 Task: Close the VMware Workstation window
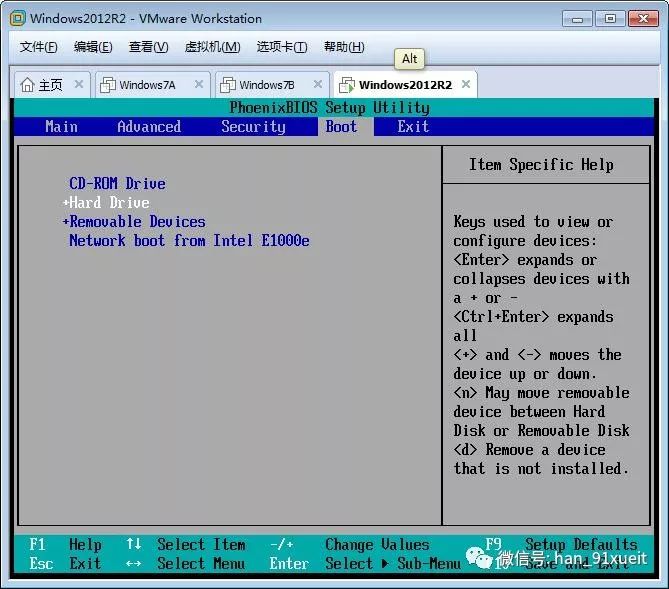643,19
